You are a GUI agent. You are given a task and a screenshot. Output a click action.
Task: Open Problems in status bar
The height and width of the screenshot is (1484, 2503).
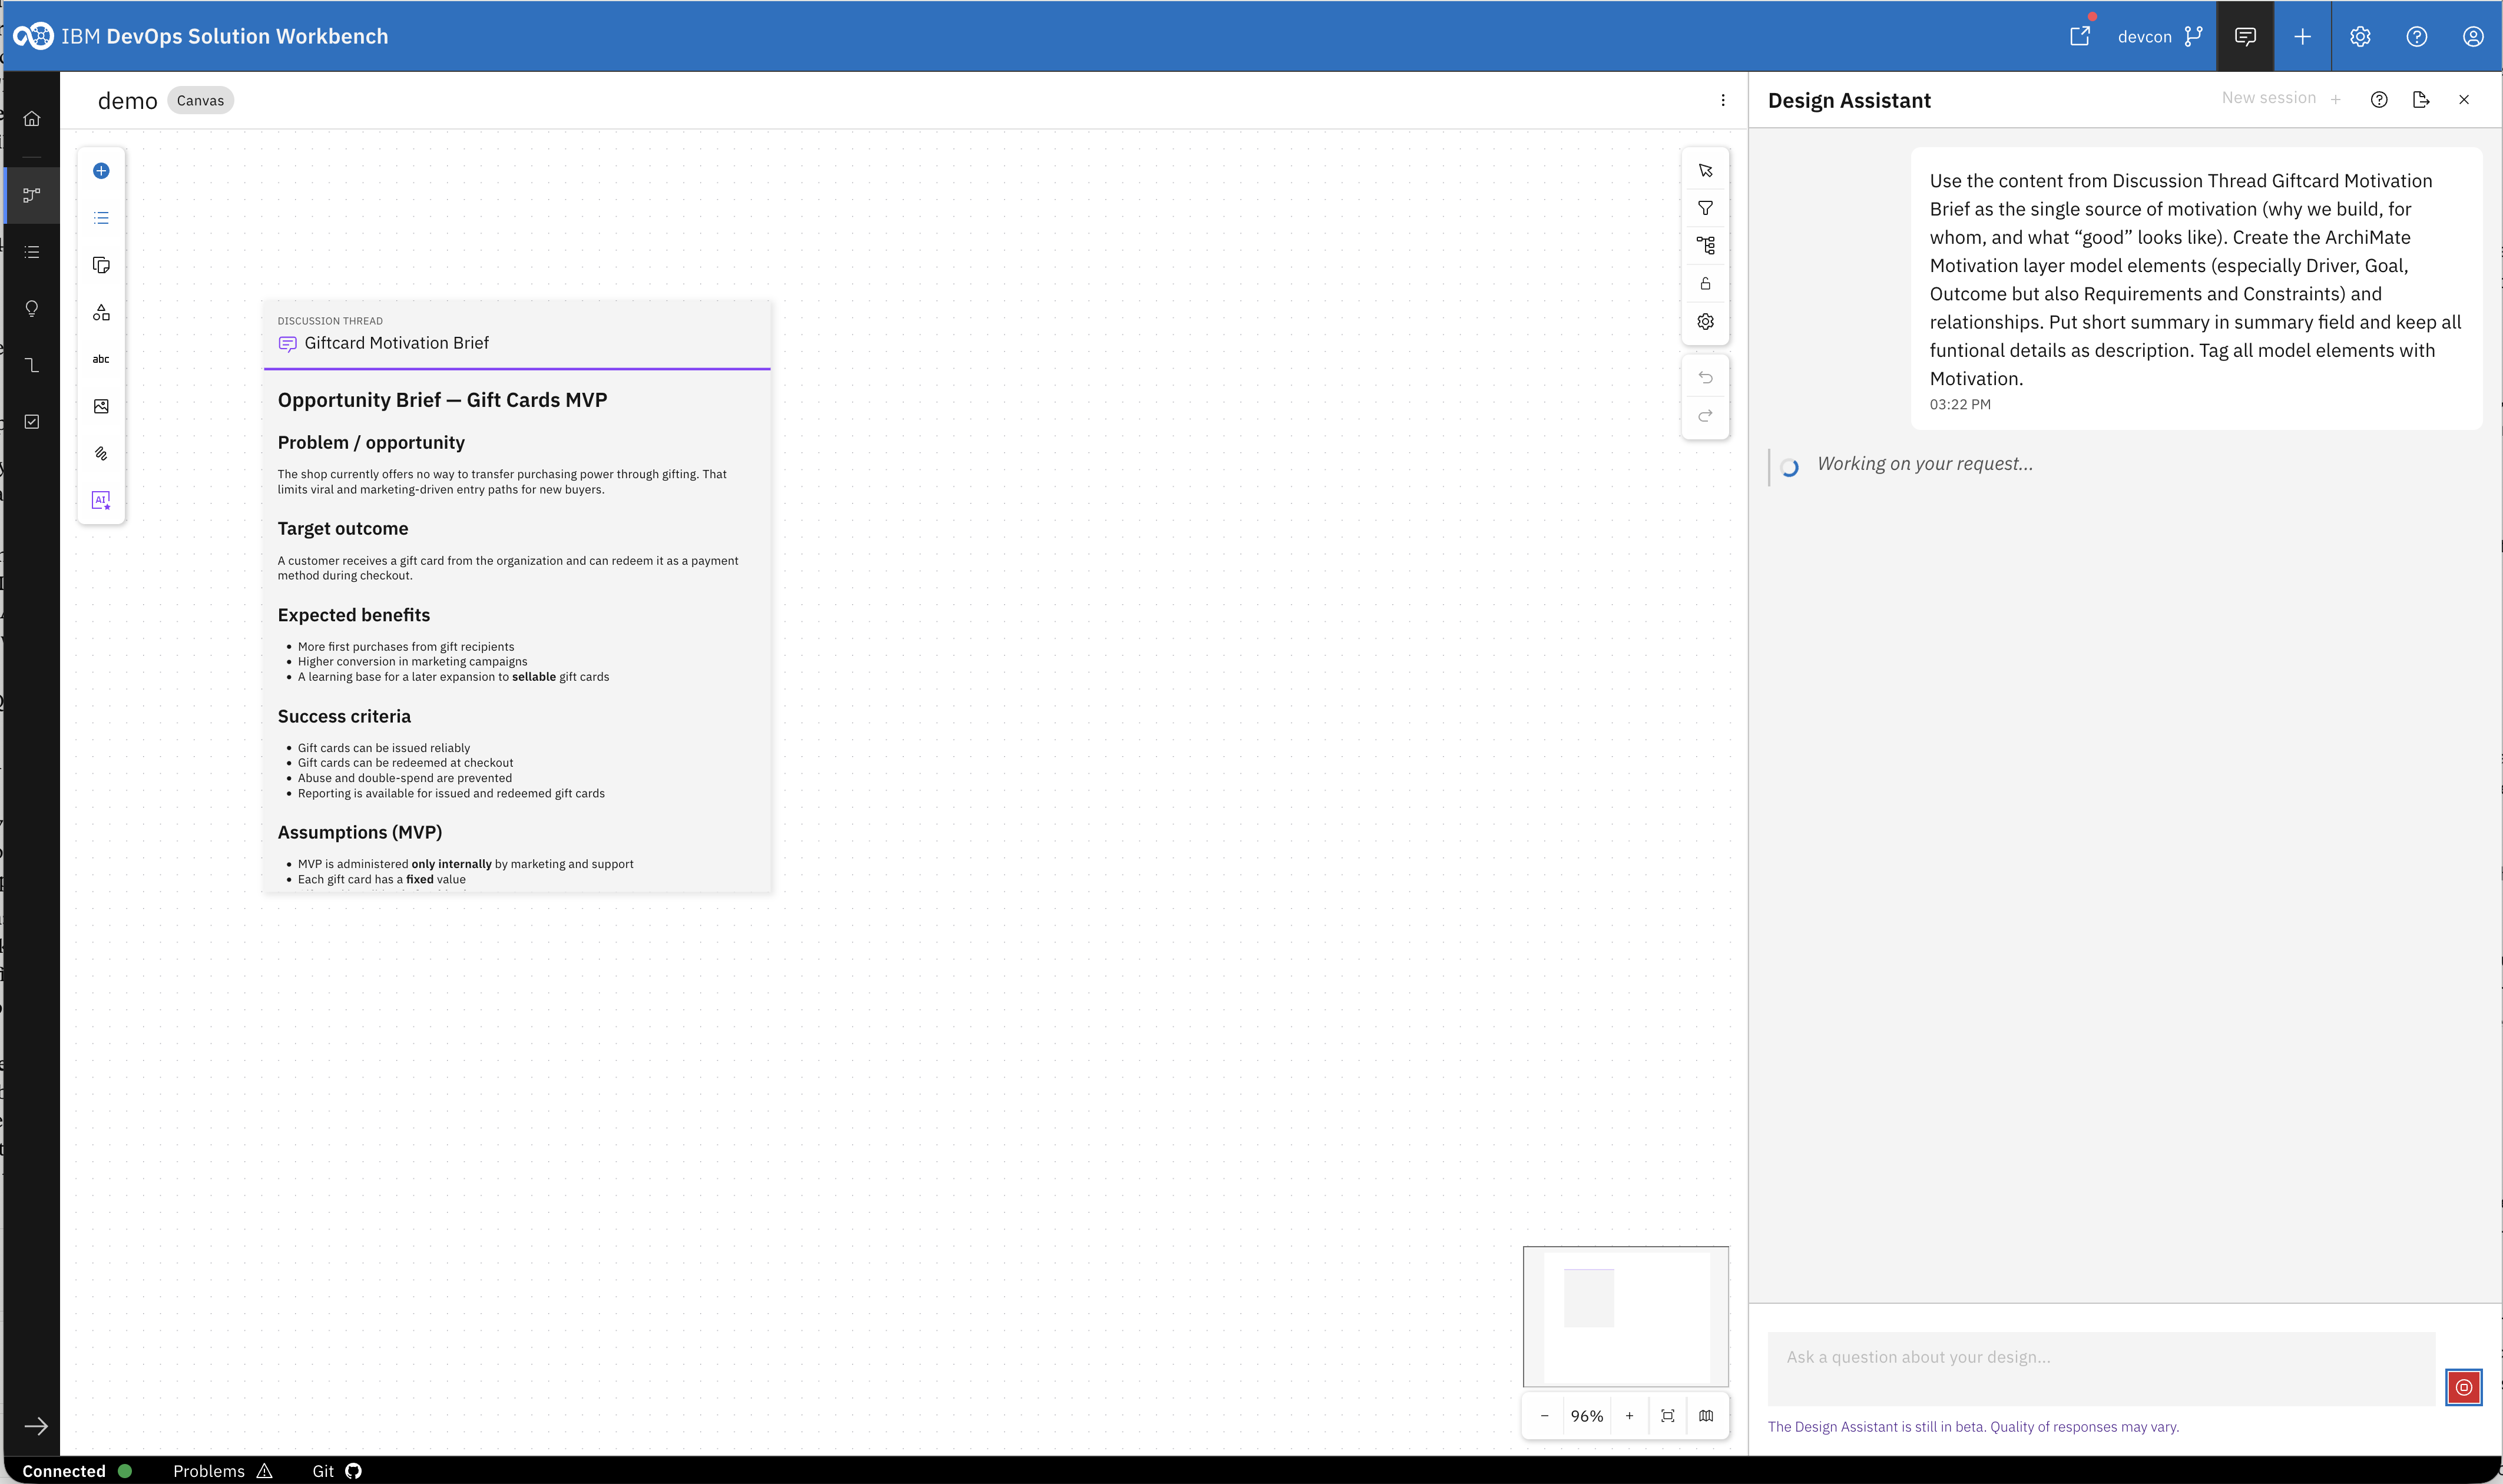pyautogui.click(x=222, y=1471)
